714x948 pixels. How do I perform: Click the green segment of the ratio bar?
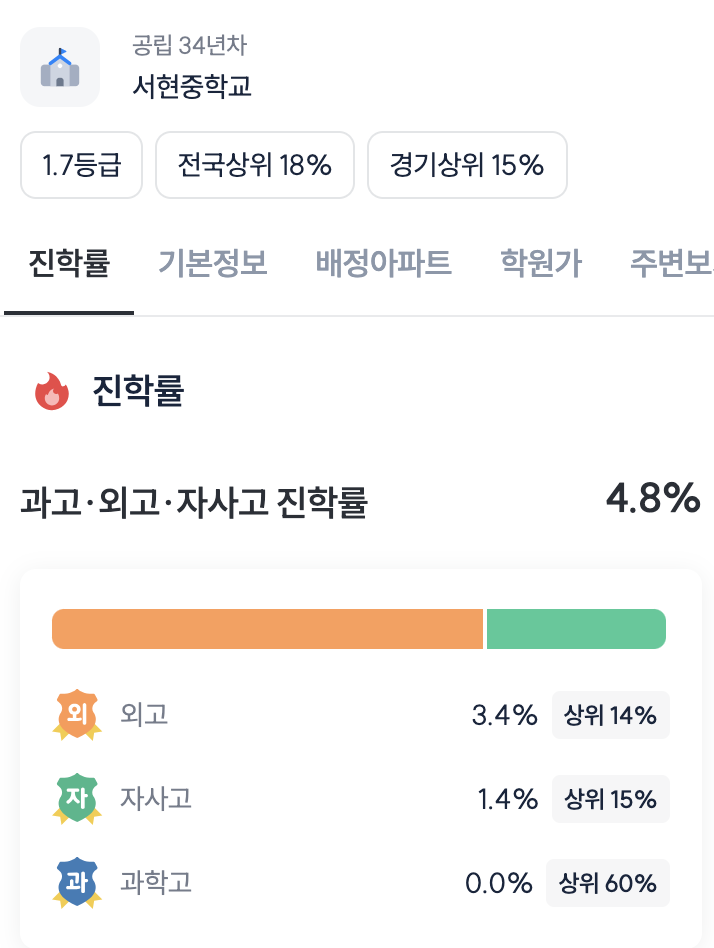(576, 629)
